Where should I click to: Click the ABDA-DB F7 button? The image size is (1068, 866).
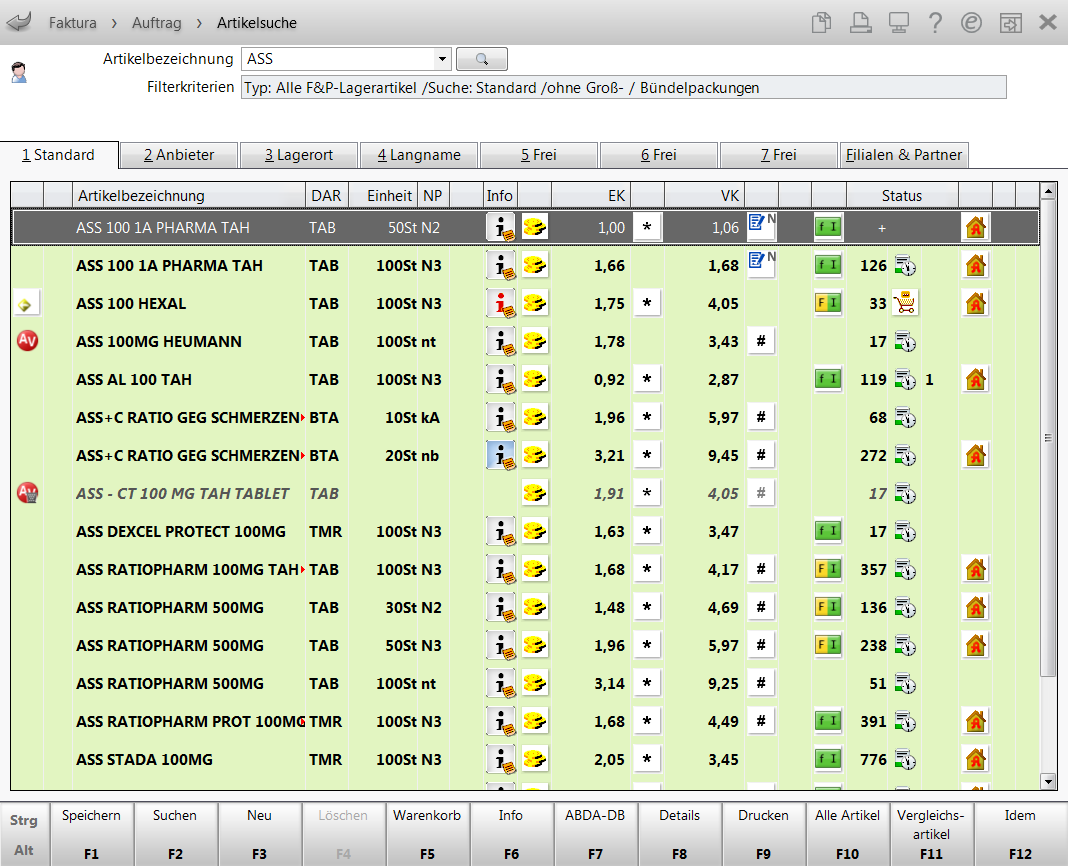pos(595,834)
